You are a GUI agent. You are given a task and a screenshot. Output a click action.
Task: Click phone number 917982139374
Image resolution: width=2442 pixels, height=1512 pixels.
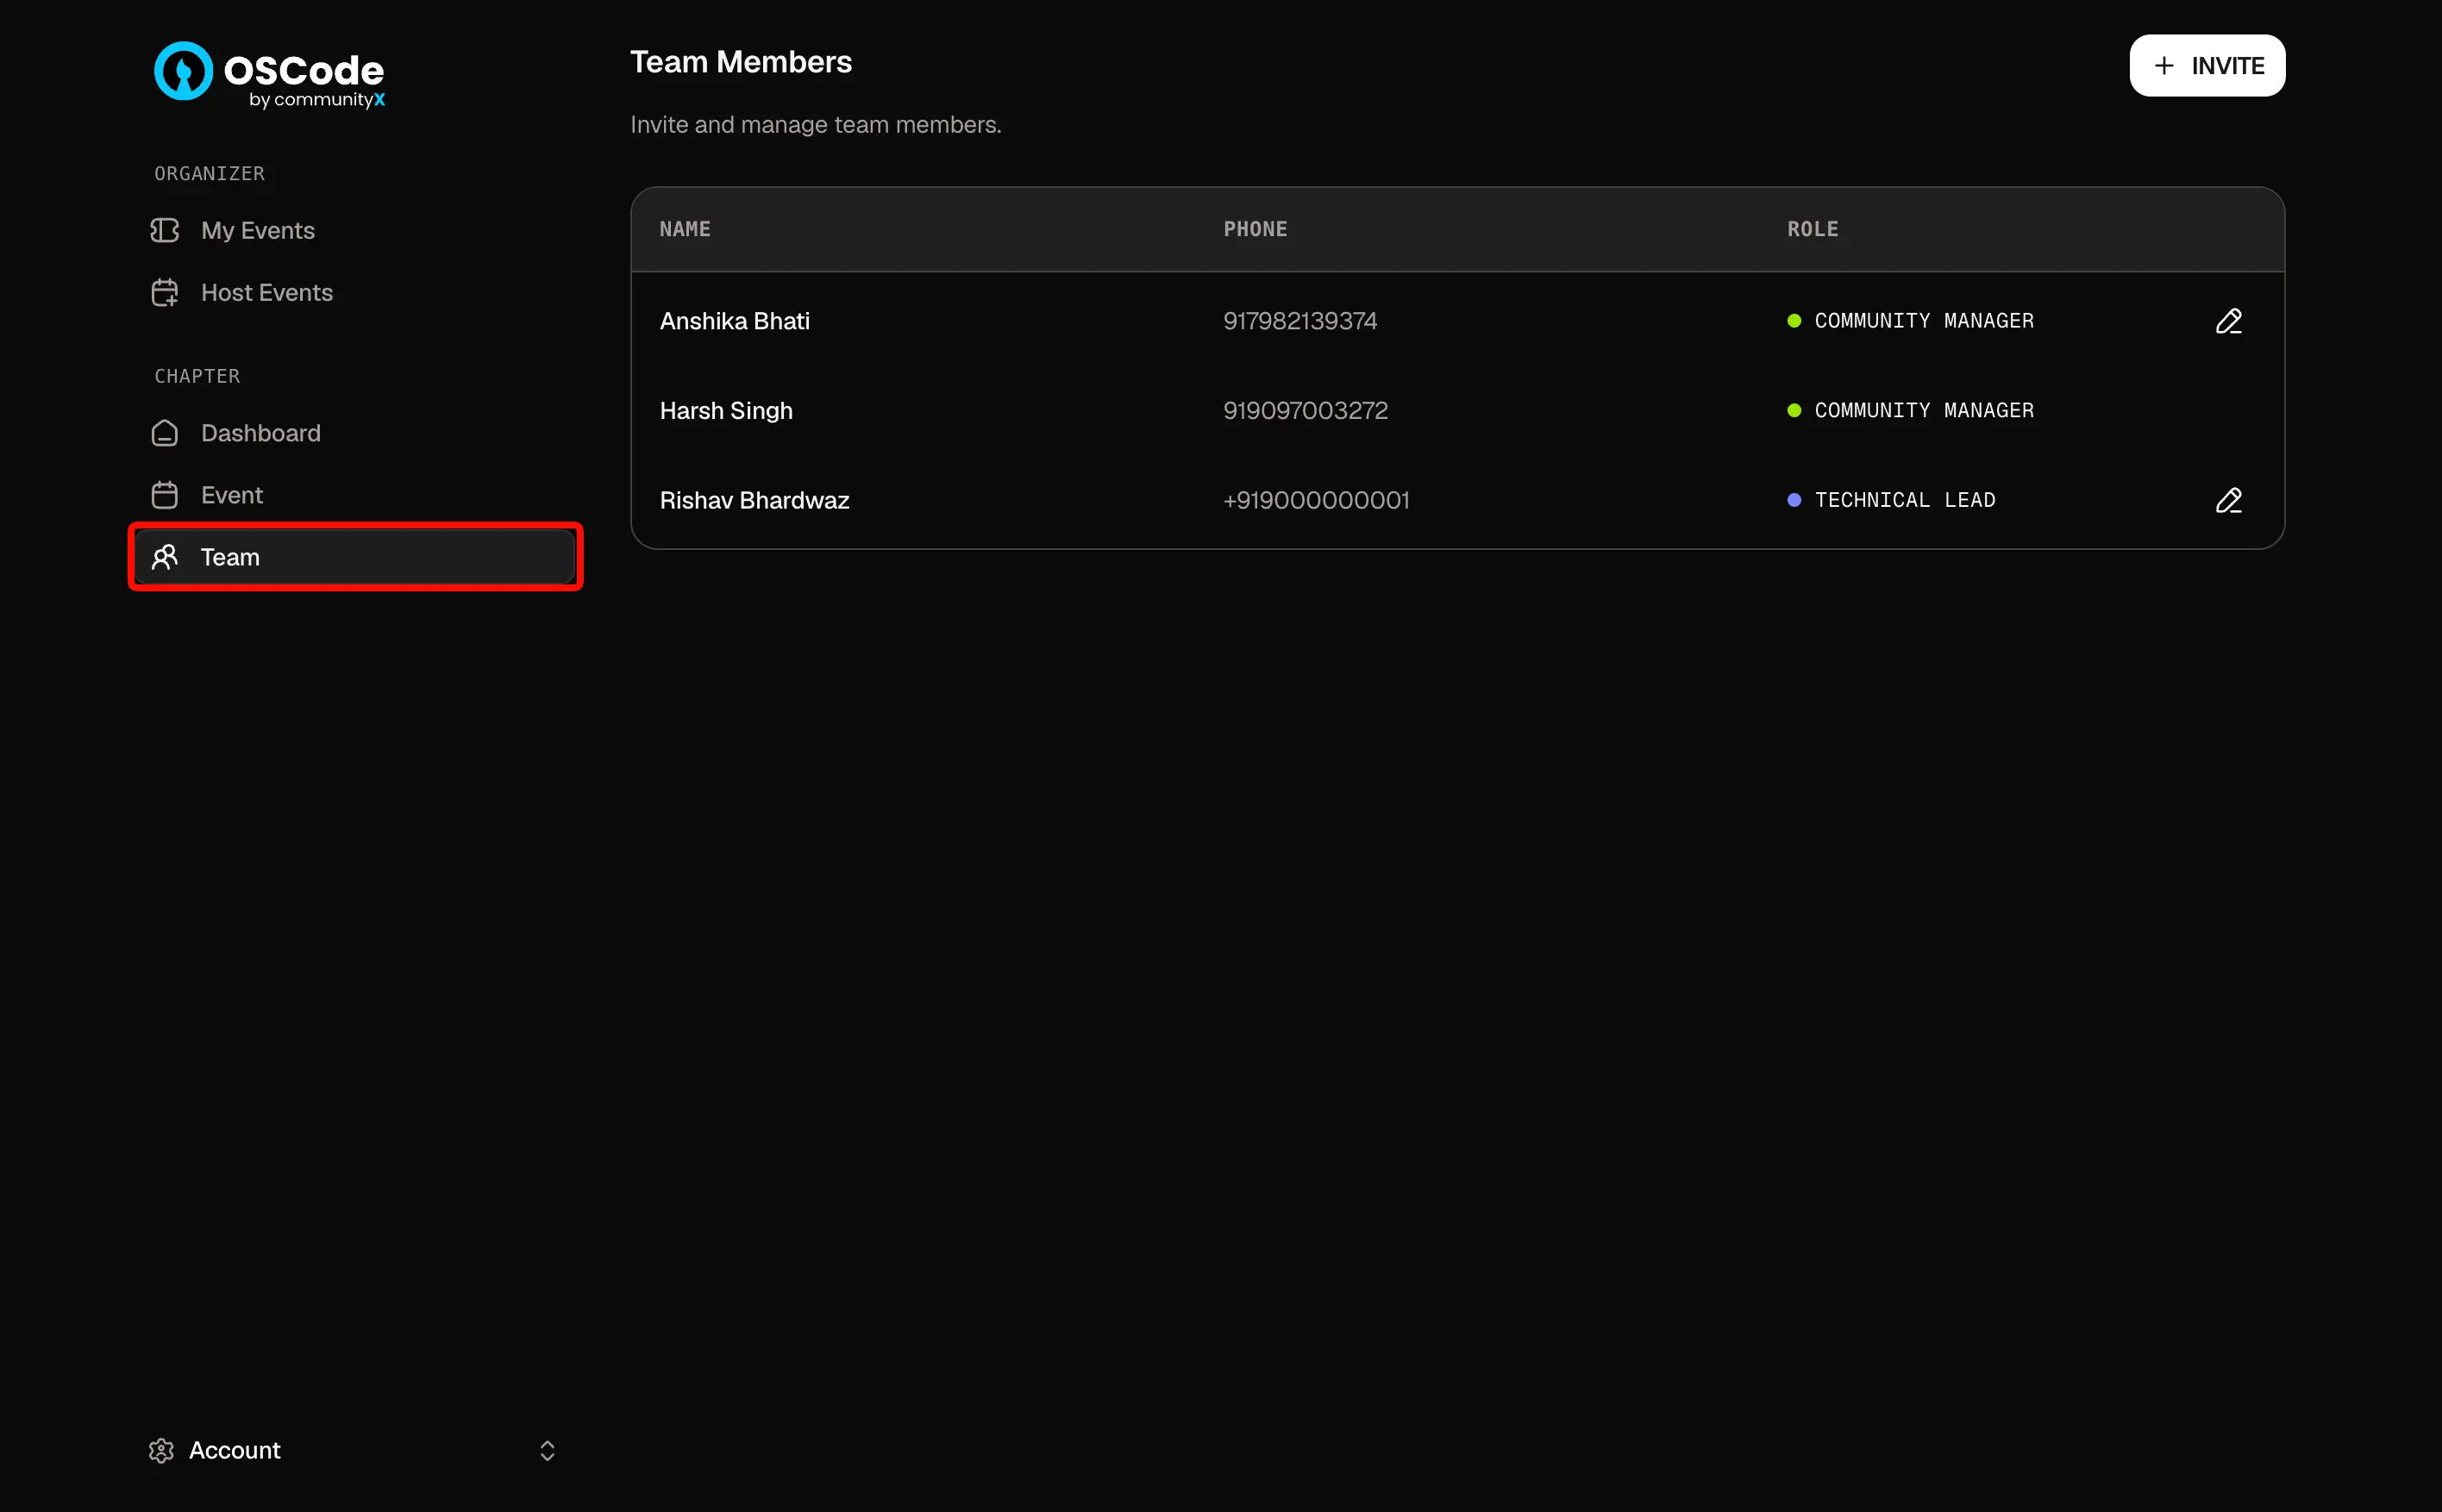(x=1300, y=321)
